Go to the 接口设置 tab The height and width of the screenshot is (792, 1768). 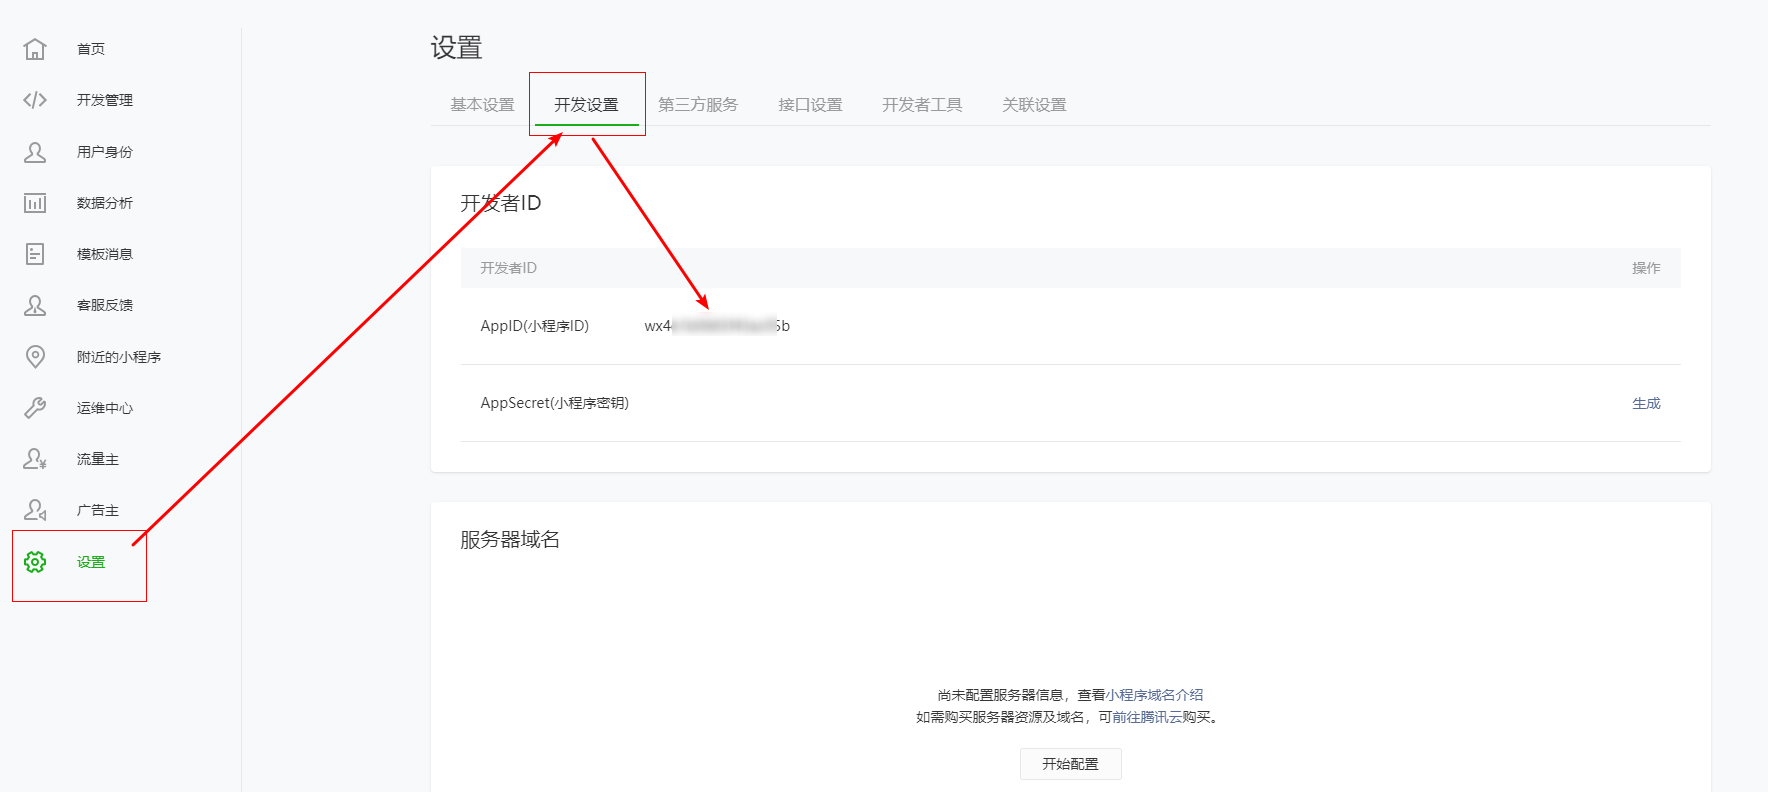810,105
